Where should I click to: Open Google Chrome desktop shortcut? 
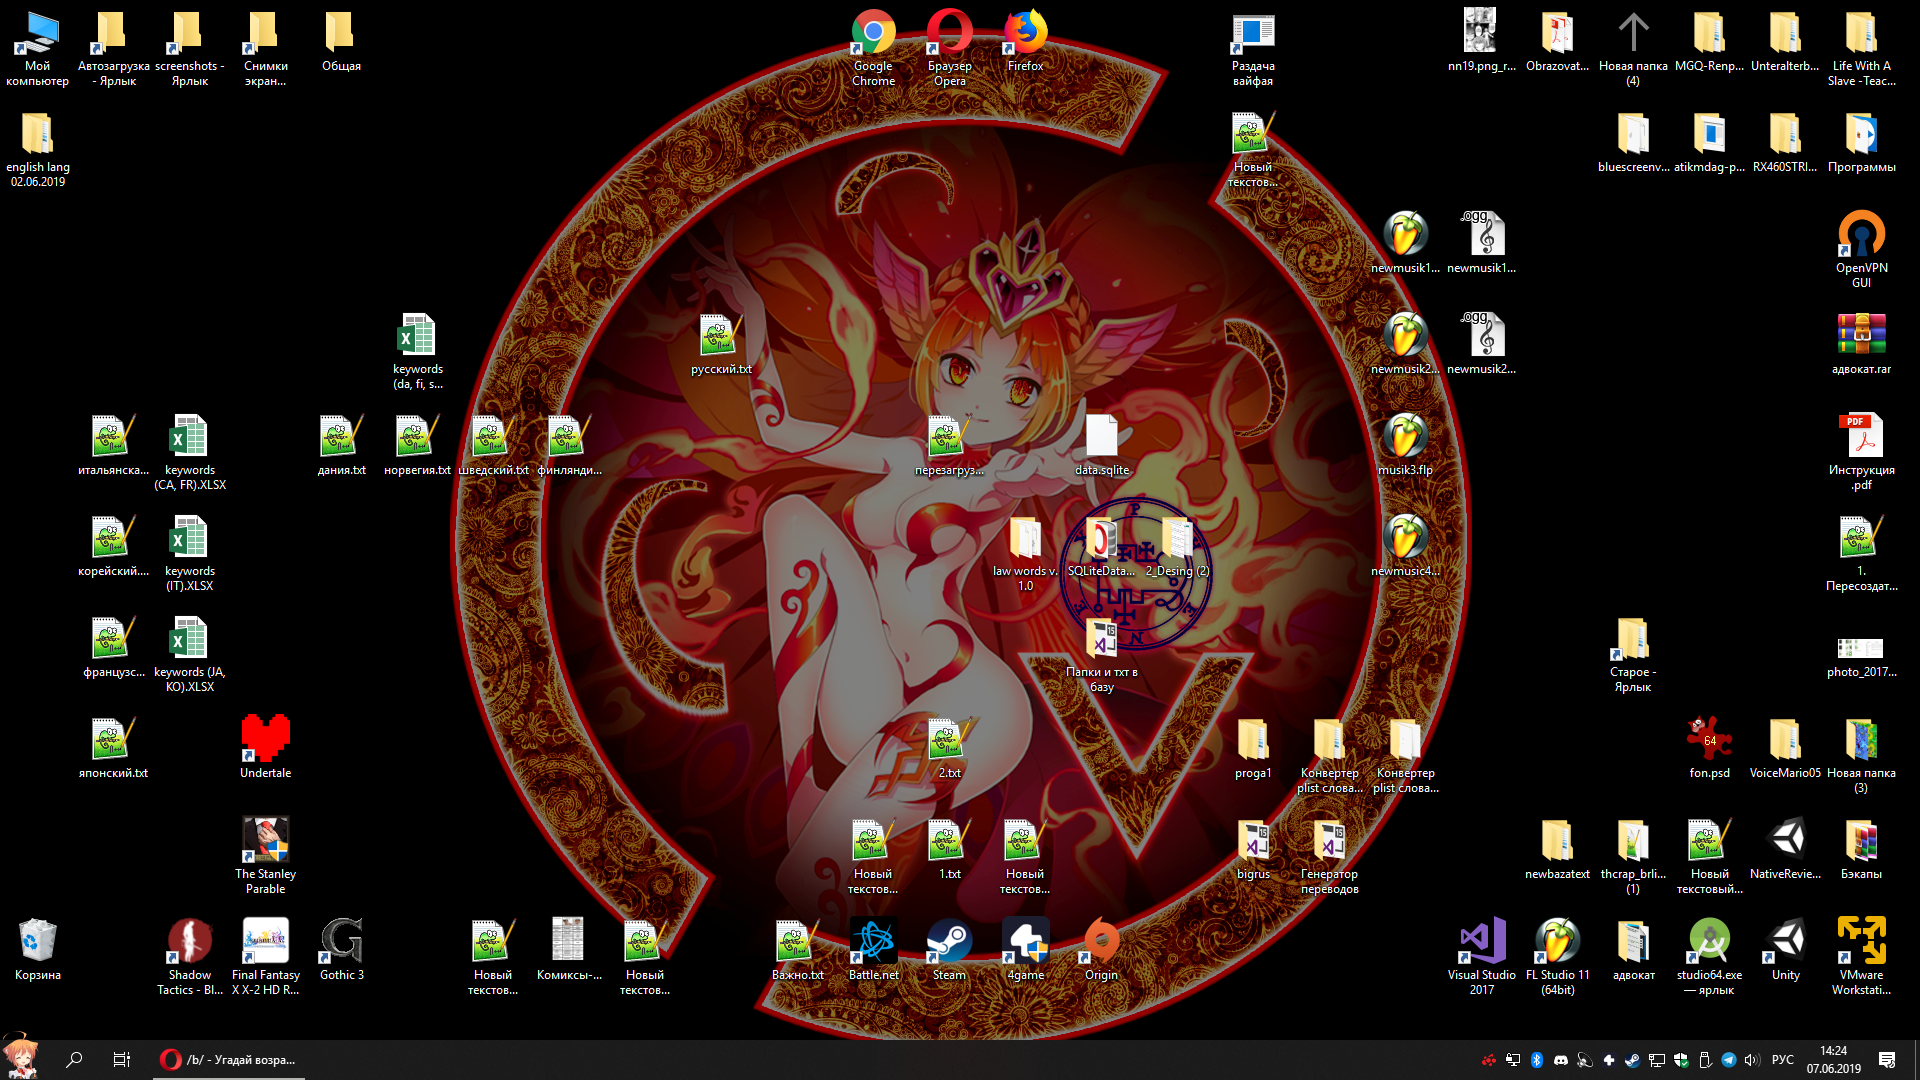click(x=873, y=33)
